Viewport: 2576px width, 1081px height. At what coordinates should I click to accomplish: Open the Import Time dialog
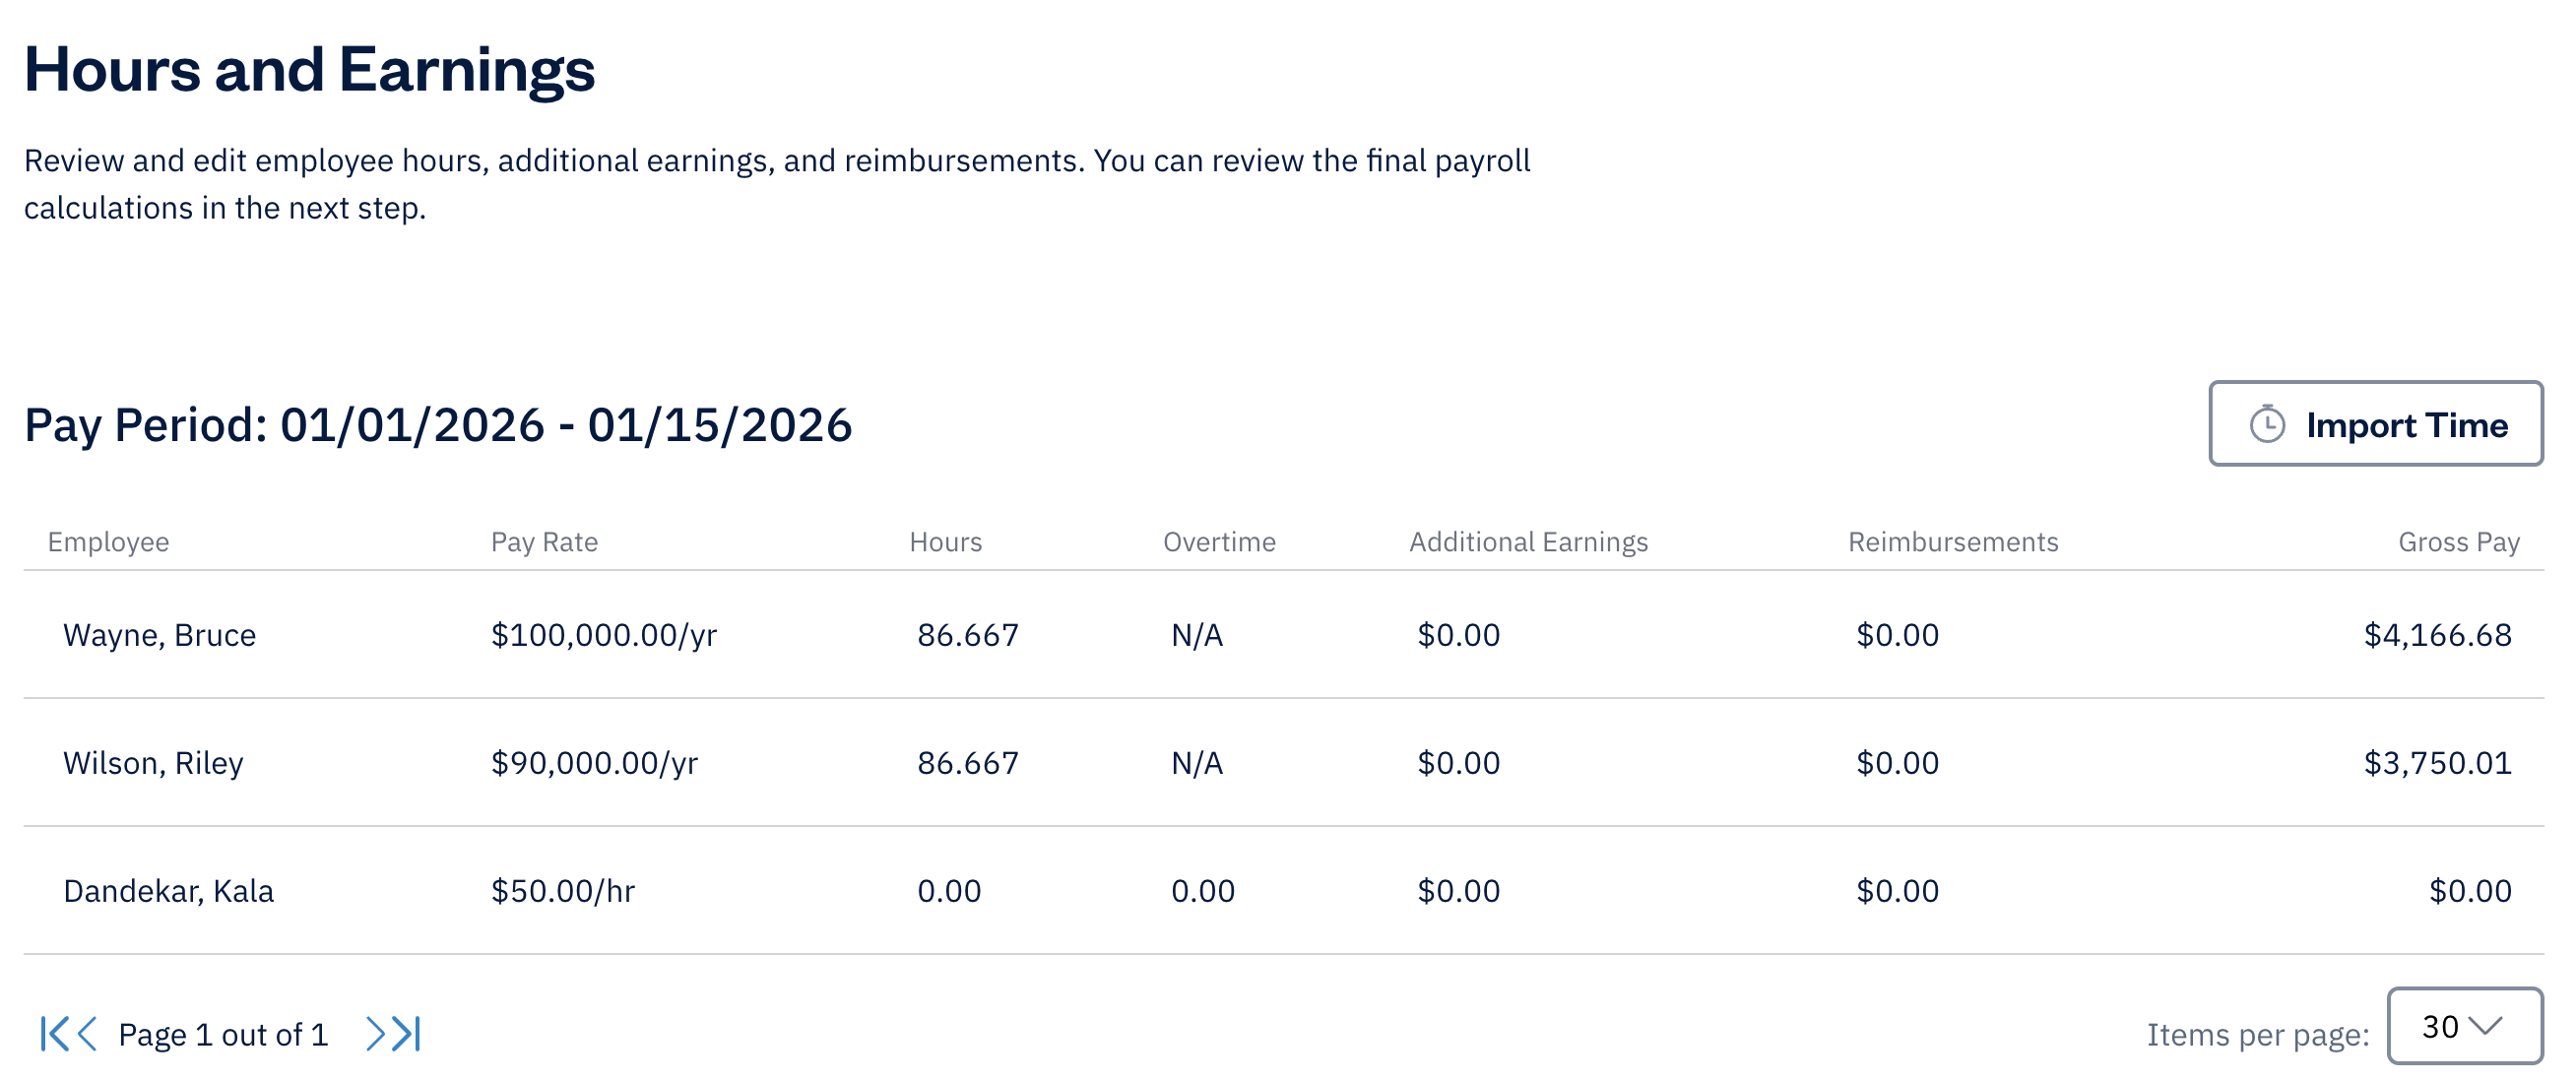click(x=2376, y=424)
